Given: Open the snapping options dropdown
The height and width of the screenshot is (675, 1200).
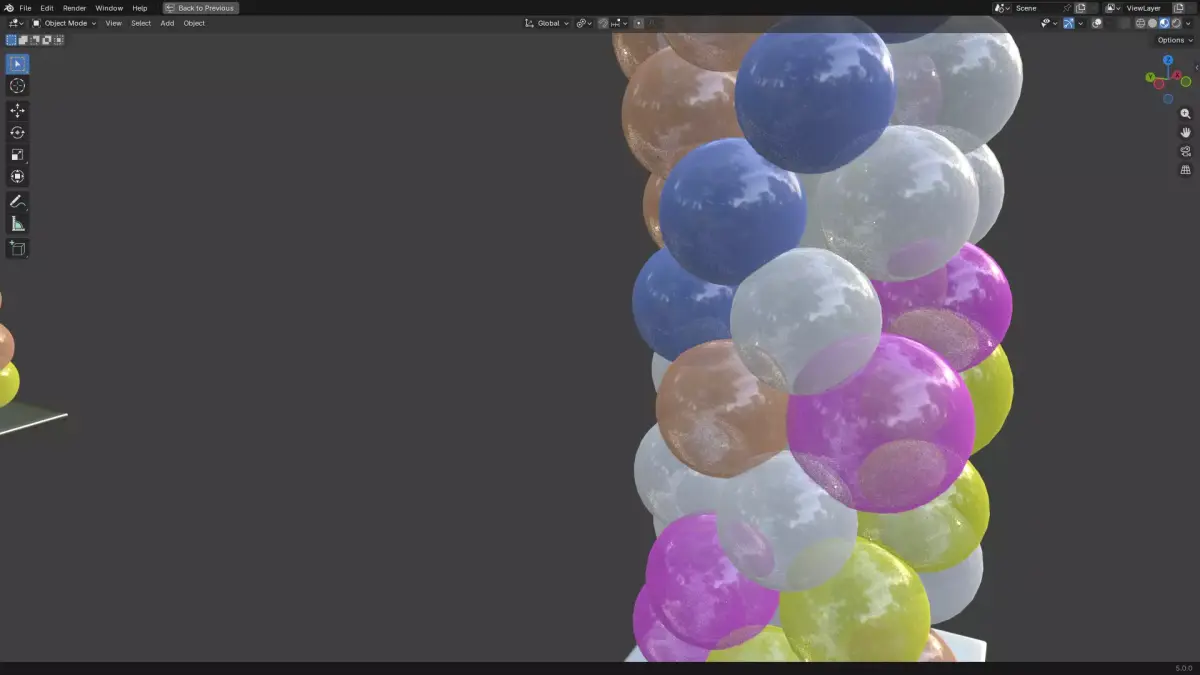Looking at the screenshot, I should 619,23.
